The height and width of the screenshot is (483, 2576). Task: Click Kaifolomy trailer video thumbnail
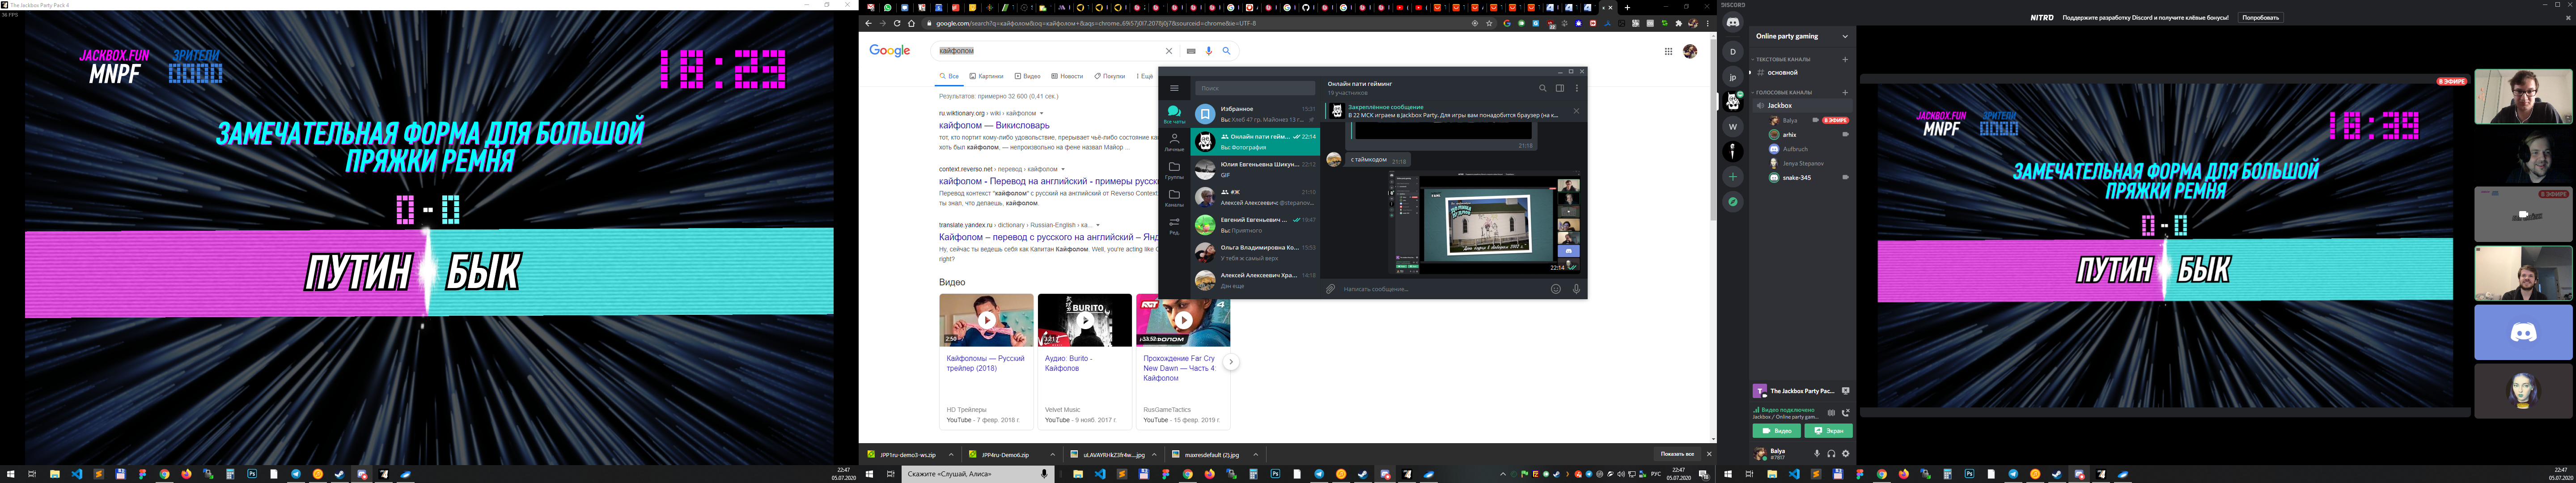(986, 320)
